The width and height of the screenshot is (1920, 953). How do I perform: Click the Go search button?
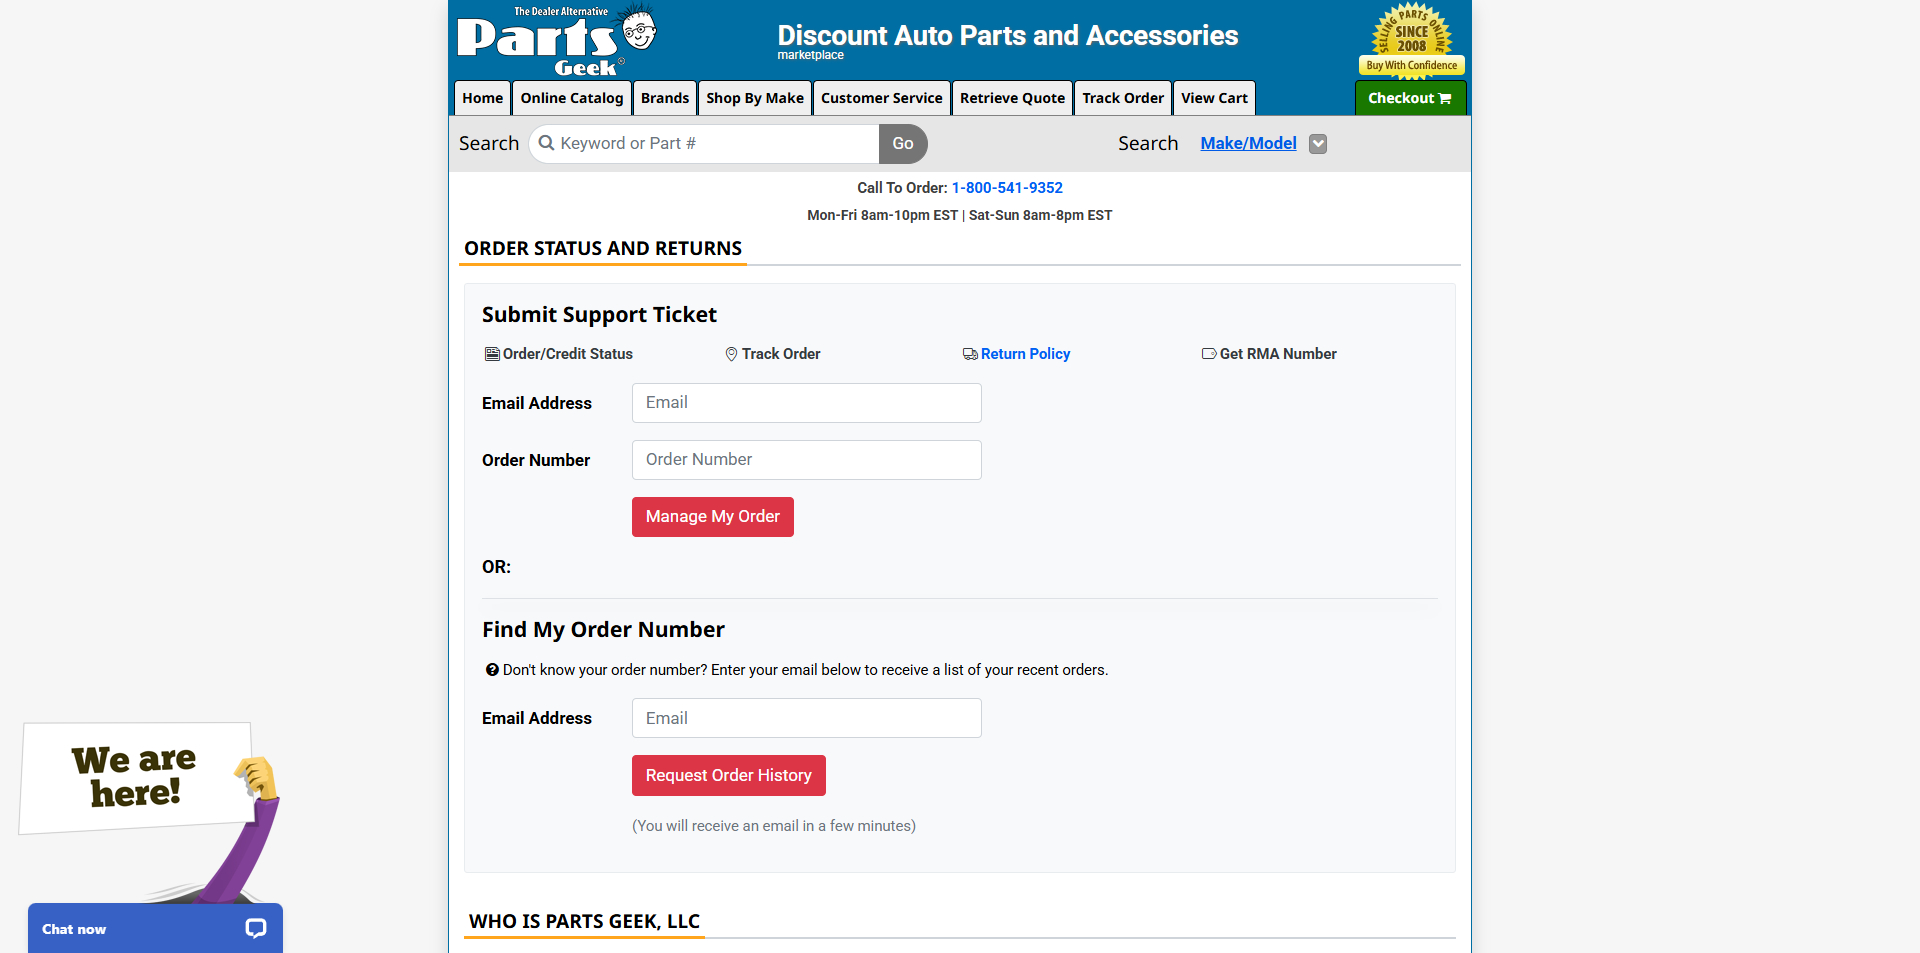pyautogui.click(x=903, y=144)
